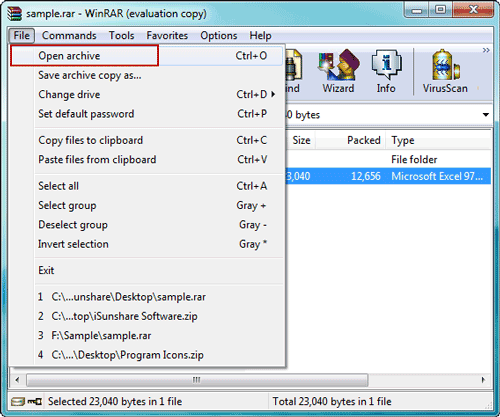Choose Open archive from File menu
The width and height of the screenshot is (500, 417).
click(147, 56)
